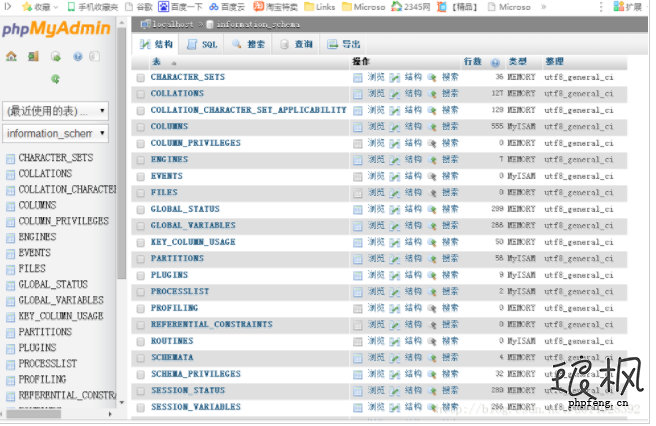The height and width of the screenshot is (426, 656).
Task: Open the Links bookmark folder
Action: click(320, 7)
